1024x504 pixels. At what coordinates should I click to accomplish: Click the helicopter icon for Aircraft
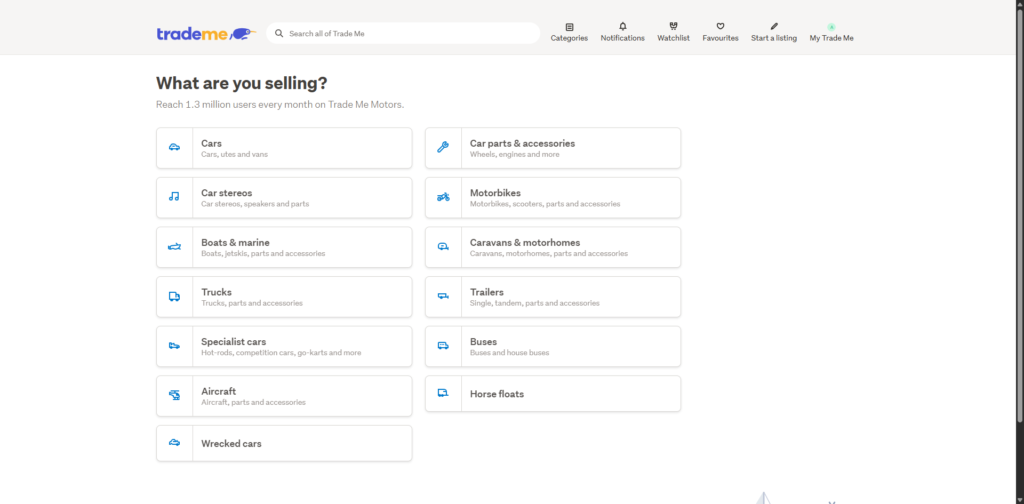click(174, 396)
